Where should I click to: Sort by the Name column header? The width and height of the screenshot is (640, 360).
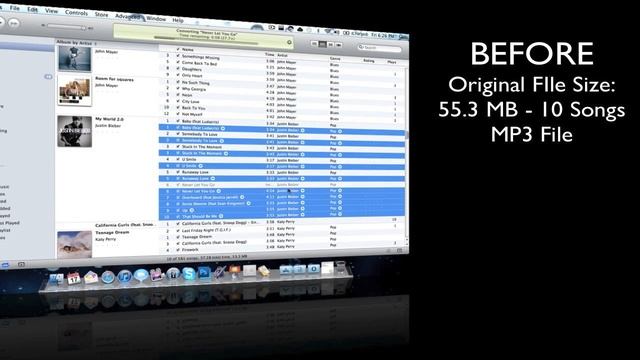coord(187,49)
